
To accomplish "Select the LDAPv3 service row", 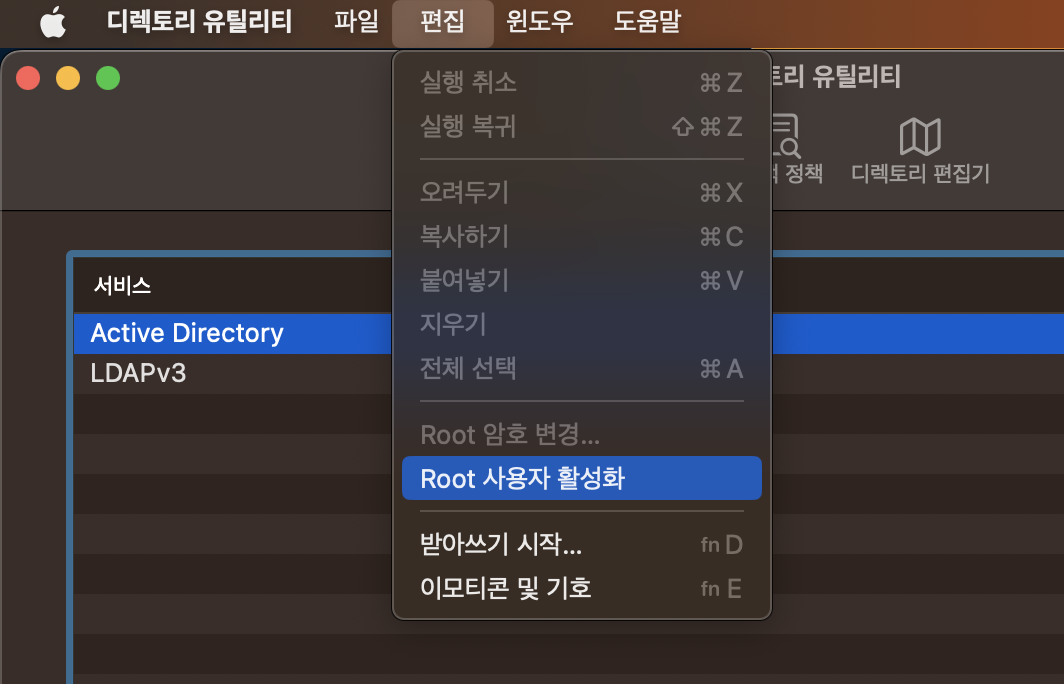I will click(569, 373).
